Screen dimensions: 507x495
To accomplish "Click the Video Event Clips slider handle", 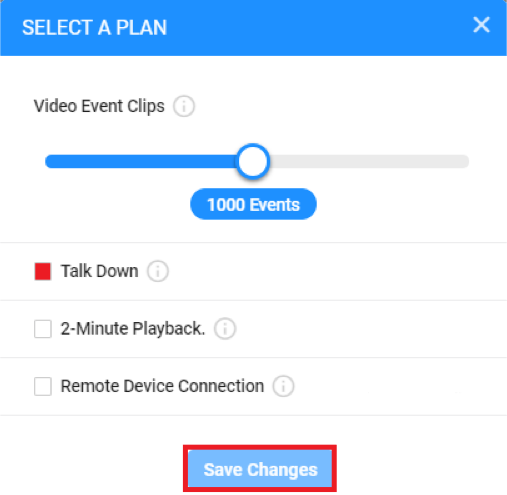I will (253, 161).
